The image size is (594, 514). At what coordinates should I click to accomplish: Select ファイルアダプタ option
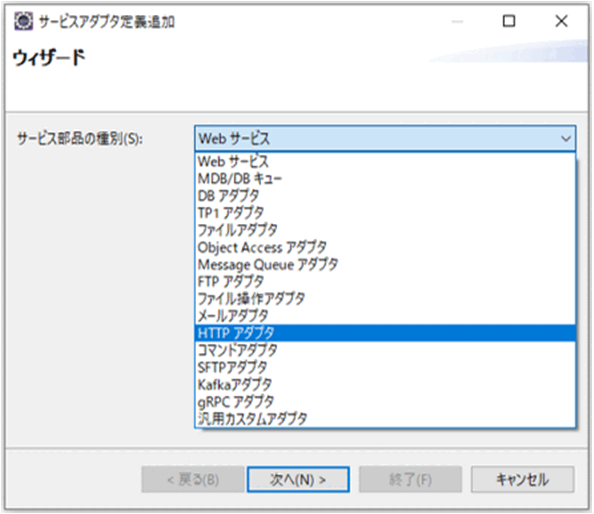(385, 230)
